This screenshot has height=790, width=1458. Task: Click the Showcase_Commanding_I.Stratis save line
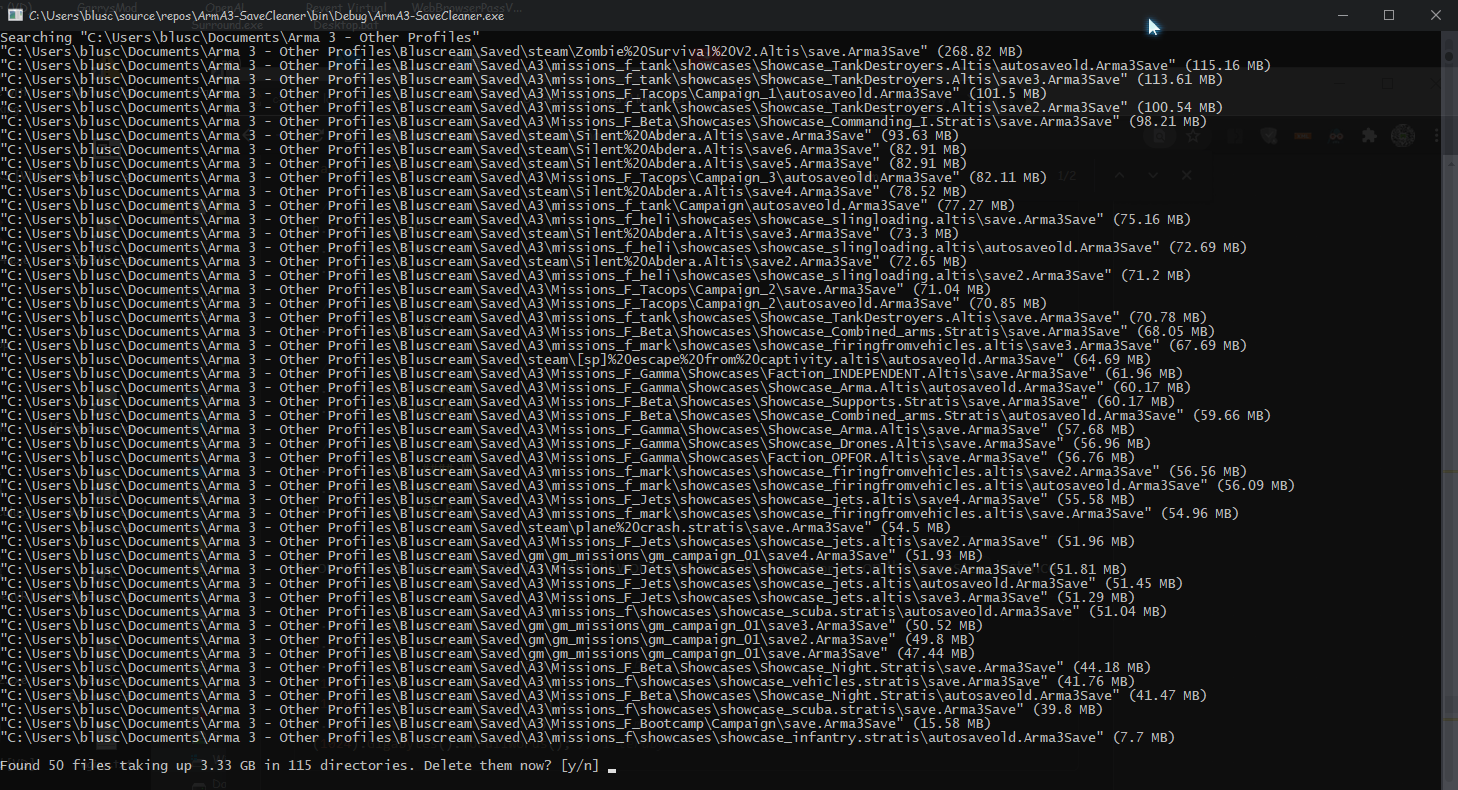[603, 121]
